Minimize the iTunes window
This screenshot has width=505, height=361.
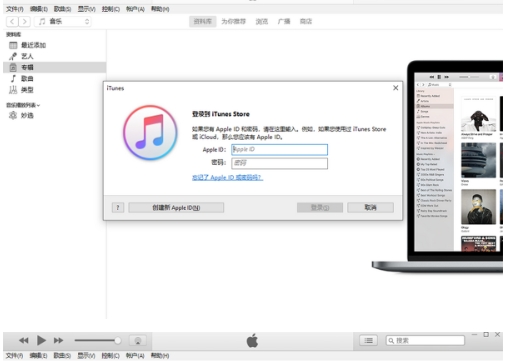point(475,334)
